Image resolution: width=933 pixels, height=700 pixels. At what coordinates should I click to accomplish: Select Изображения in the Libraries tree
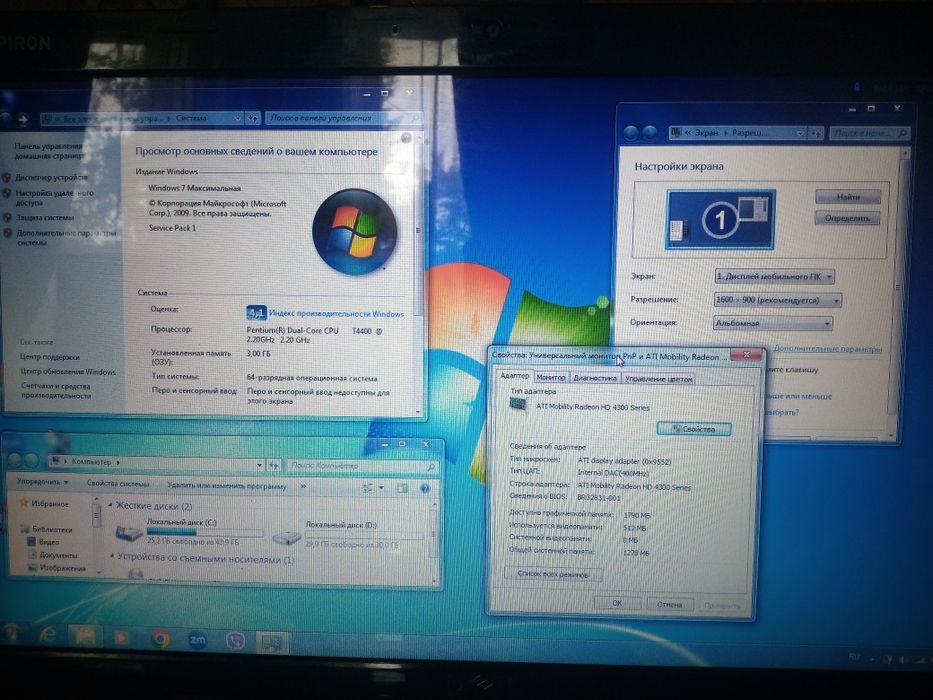click(x=62, y=568)
